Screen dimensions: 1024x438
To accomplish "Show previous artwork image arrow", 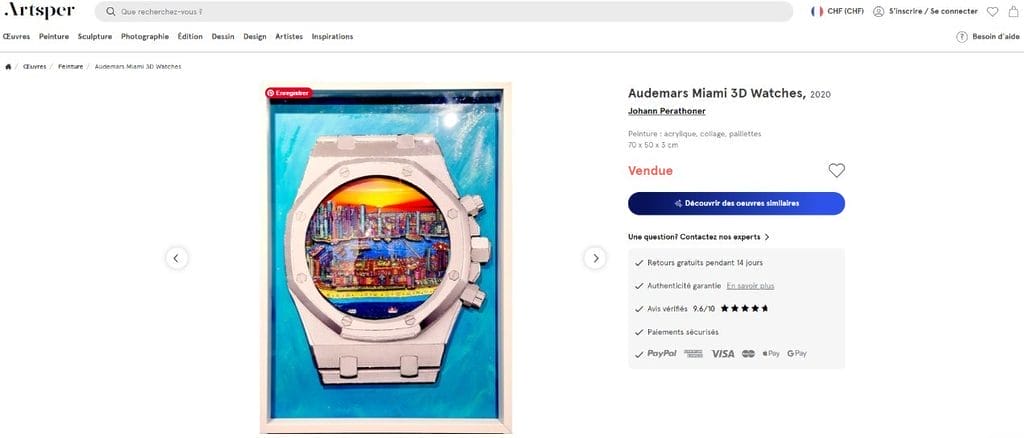I will tap(176, 258).
